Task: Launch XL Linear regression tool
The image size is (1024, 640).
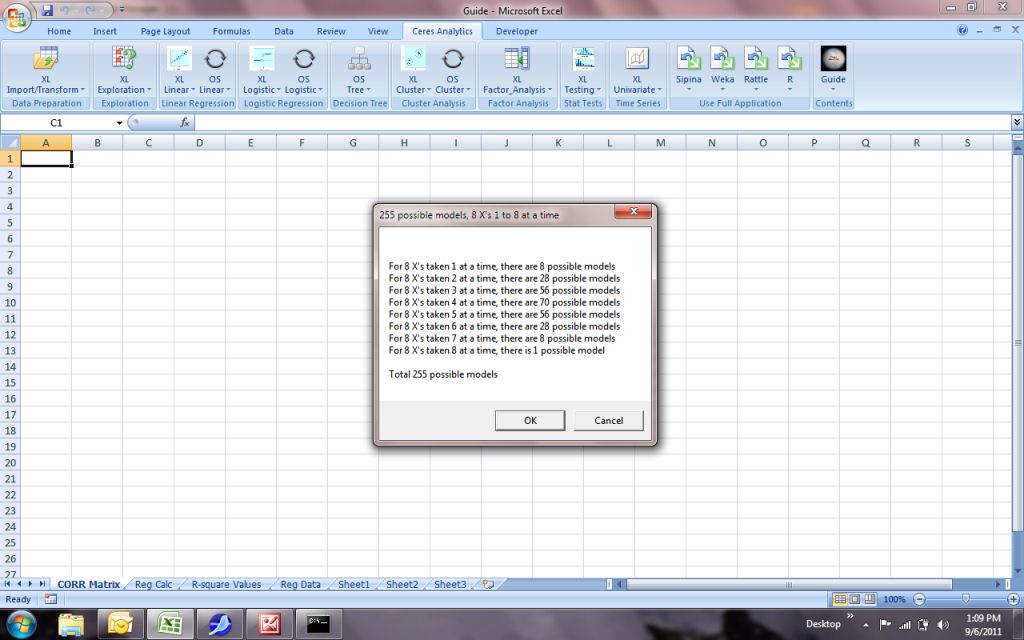Action: (x=179, y=71)
